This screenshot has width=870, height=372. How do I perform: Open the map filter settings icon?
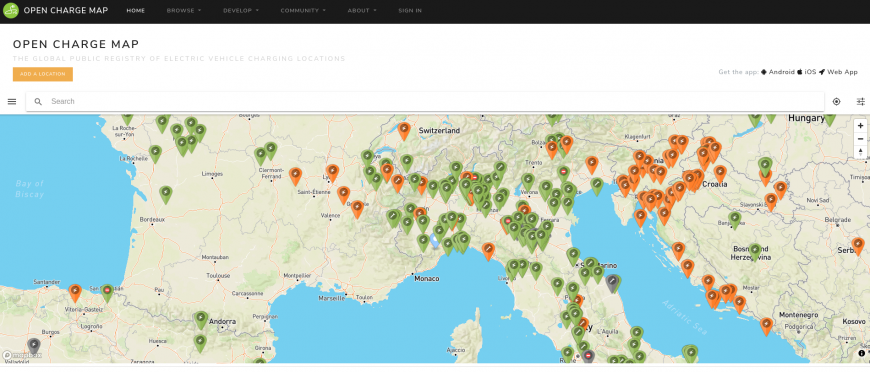tap(861, 102)
